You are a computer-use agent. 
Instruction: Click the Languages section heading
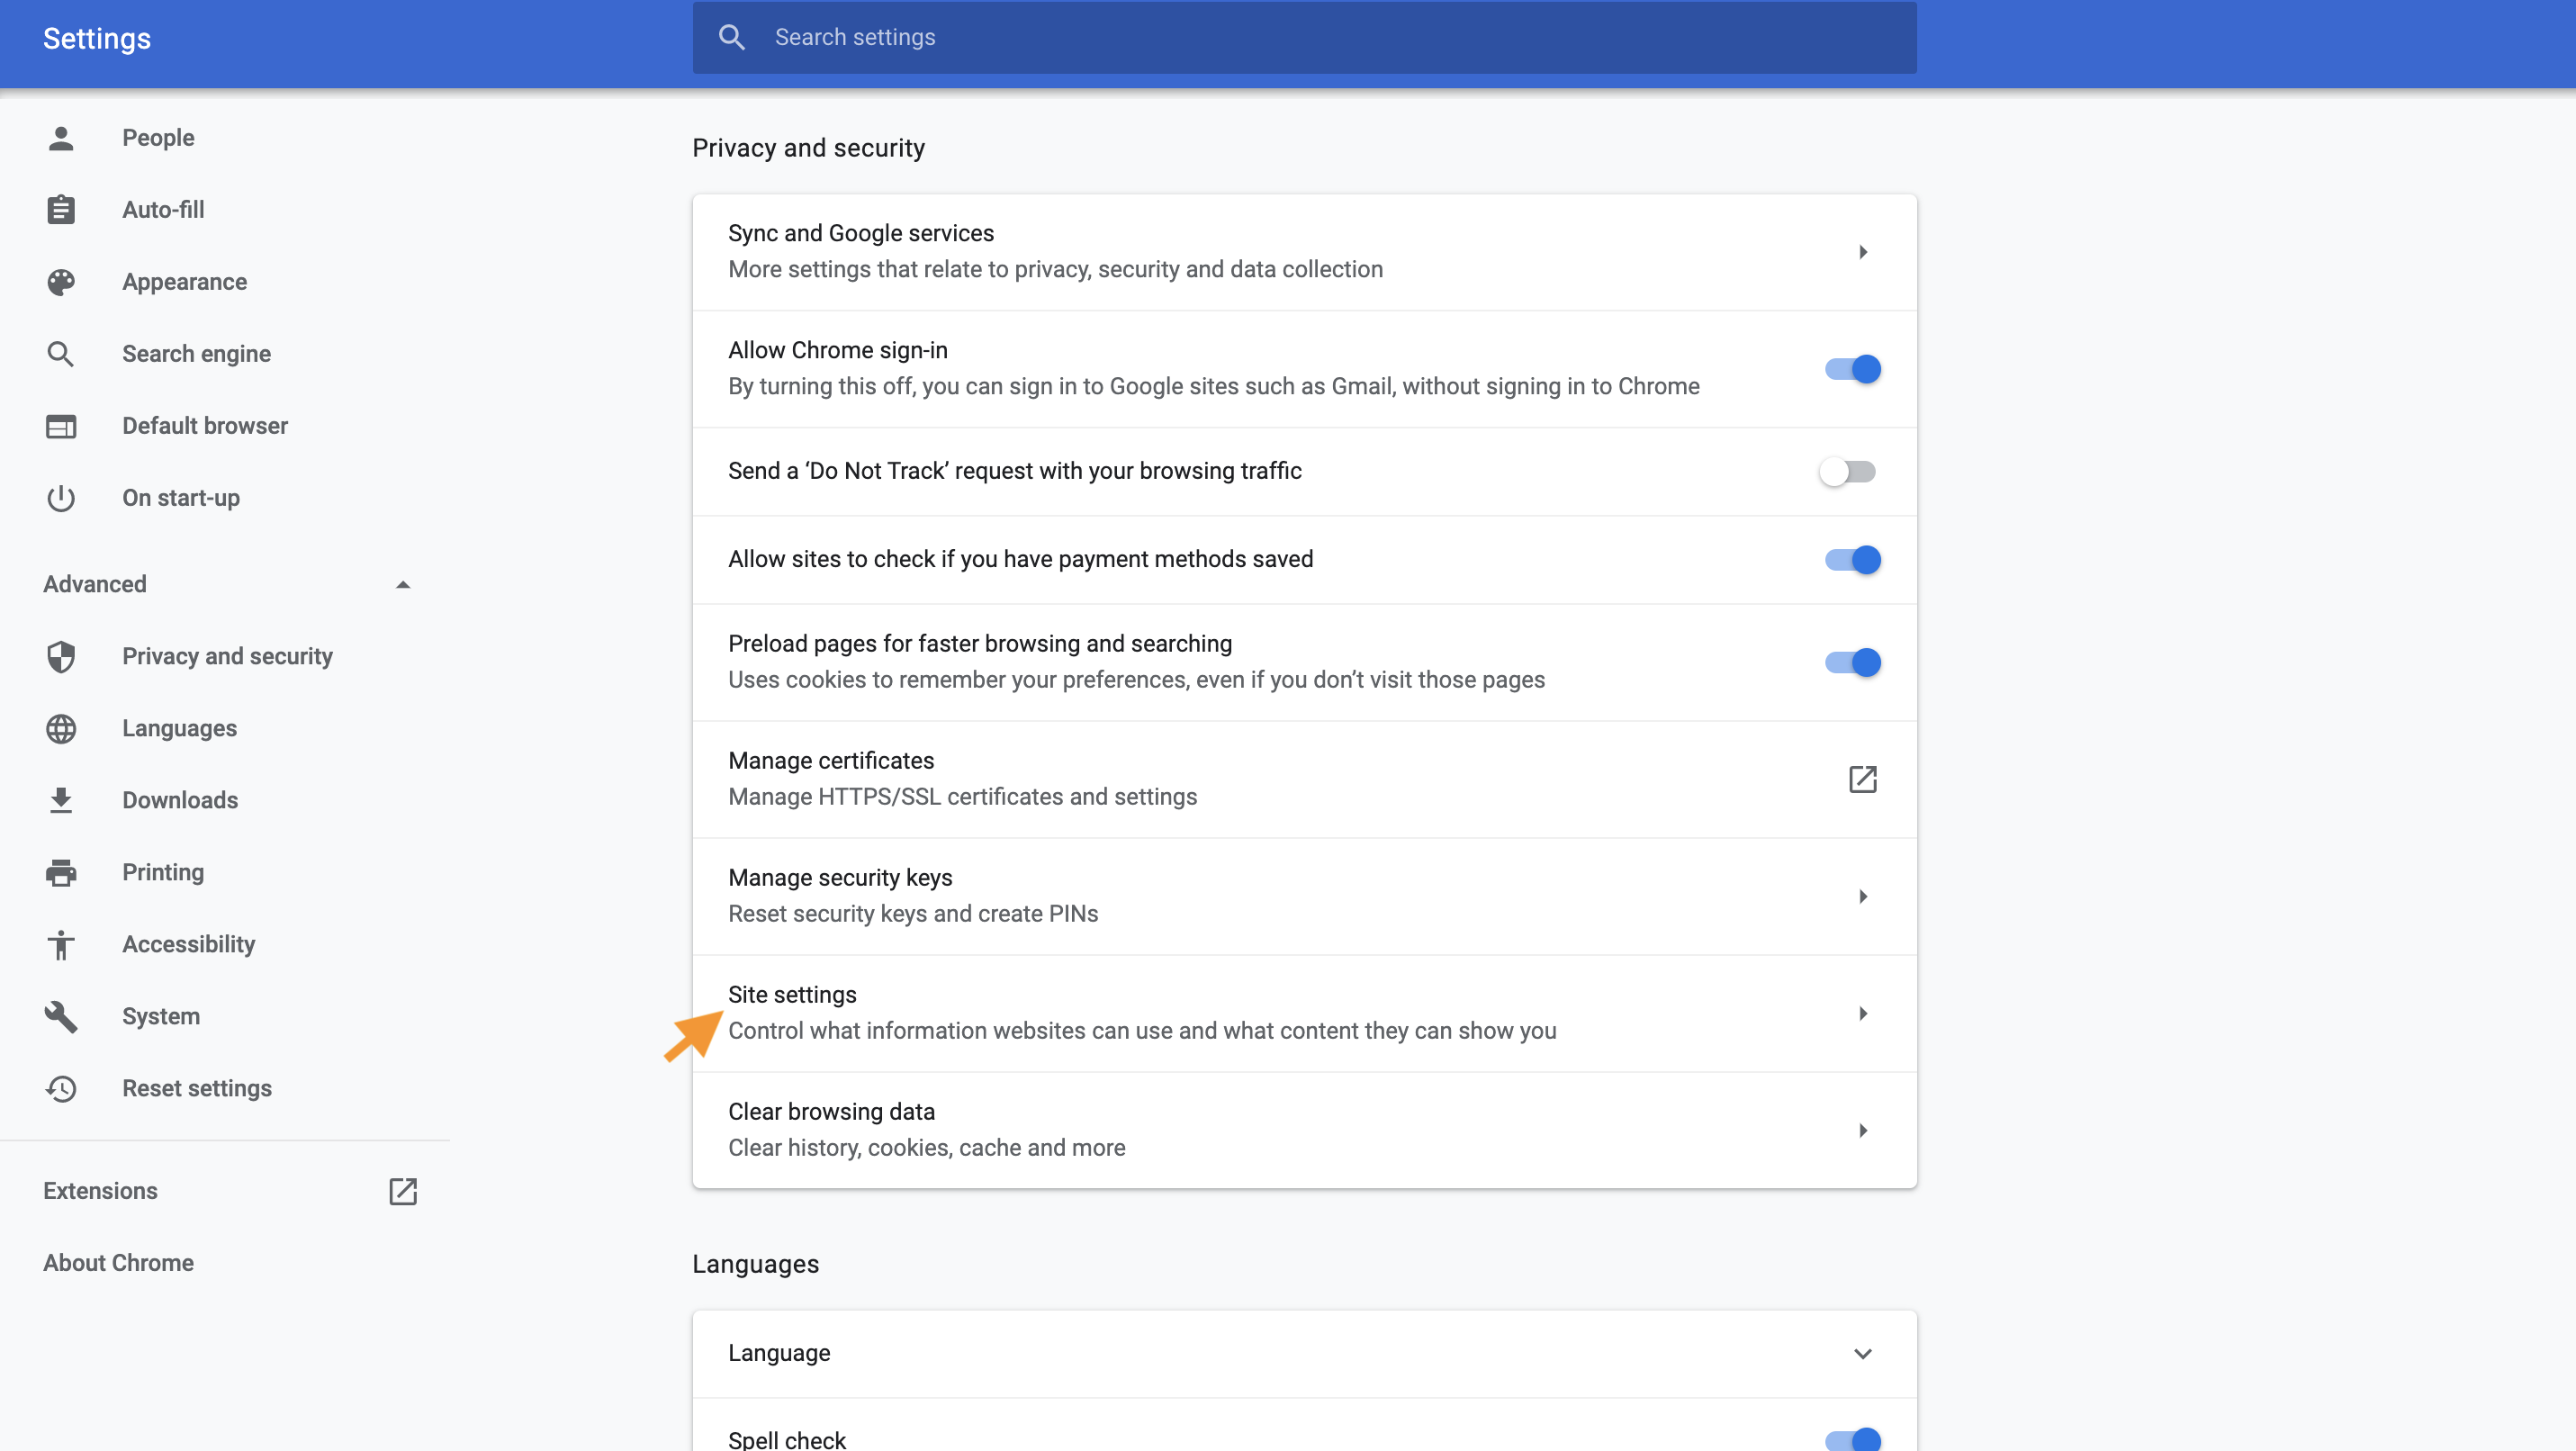pos(755,1264)
